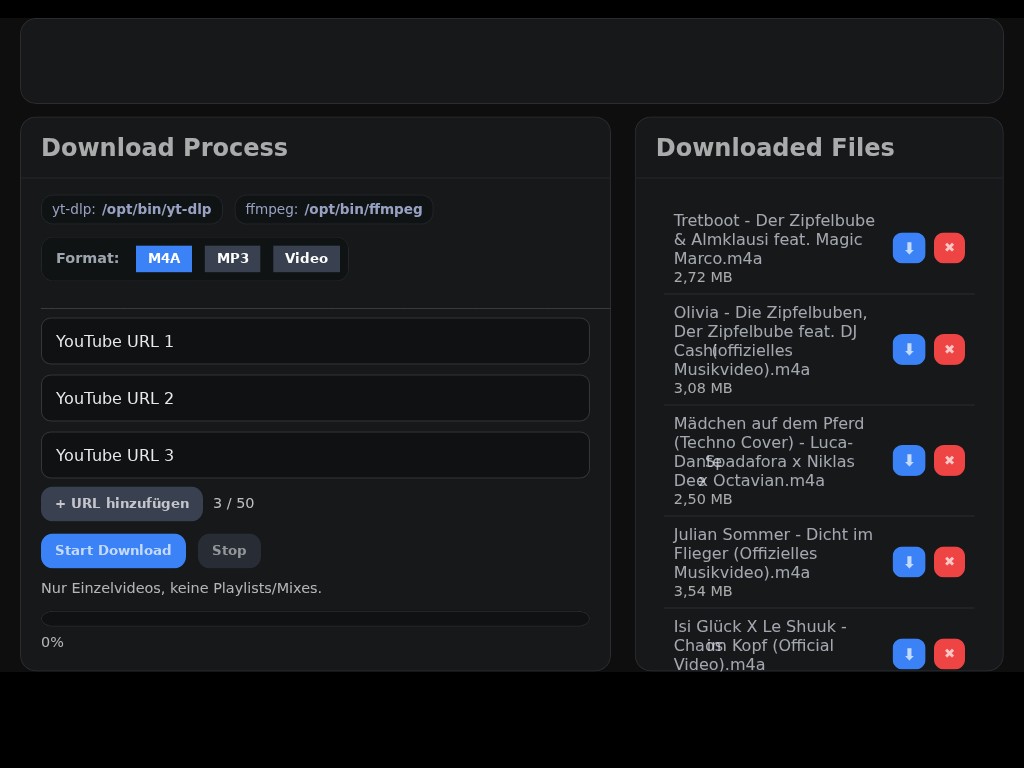Click the download progress bar
This screenshot has height=768, width=1024.
[315, 619]
